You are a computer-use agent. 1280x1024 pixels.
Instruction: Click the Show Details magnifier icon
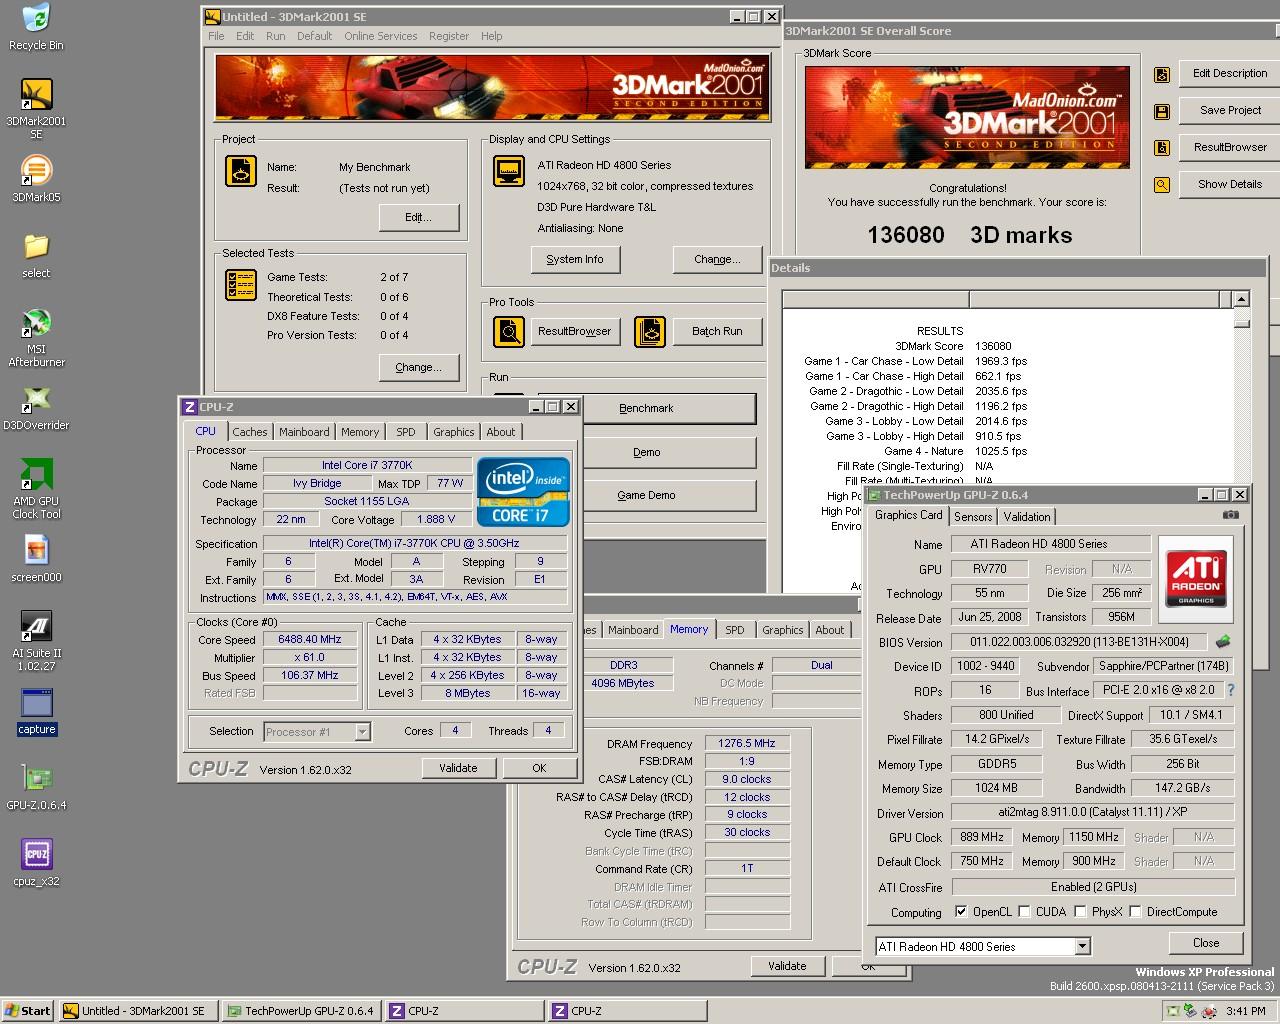point(1162,185)
